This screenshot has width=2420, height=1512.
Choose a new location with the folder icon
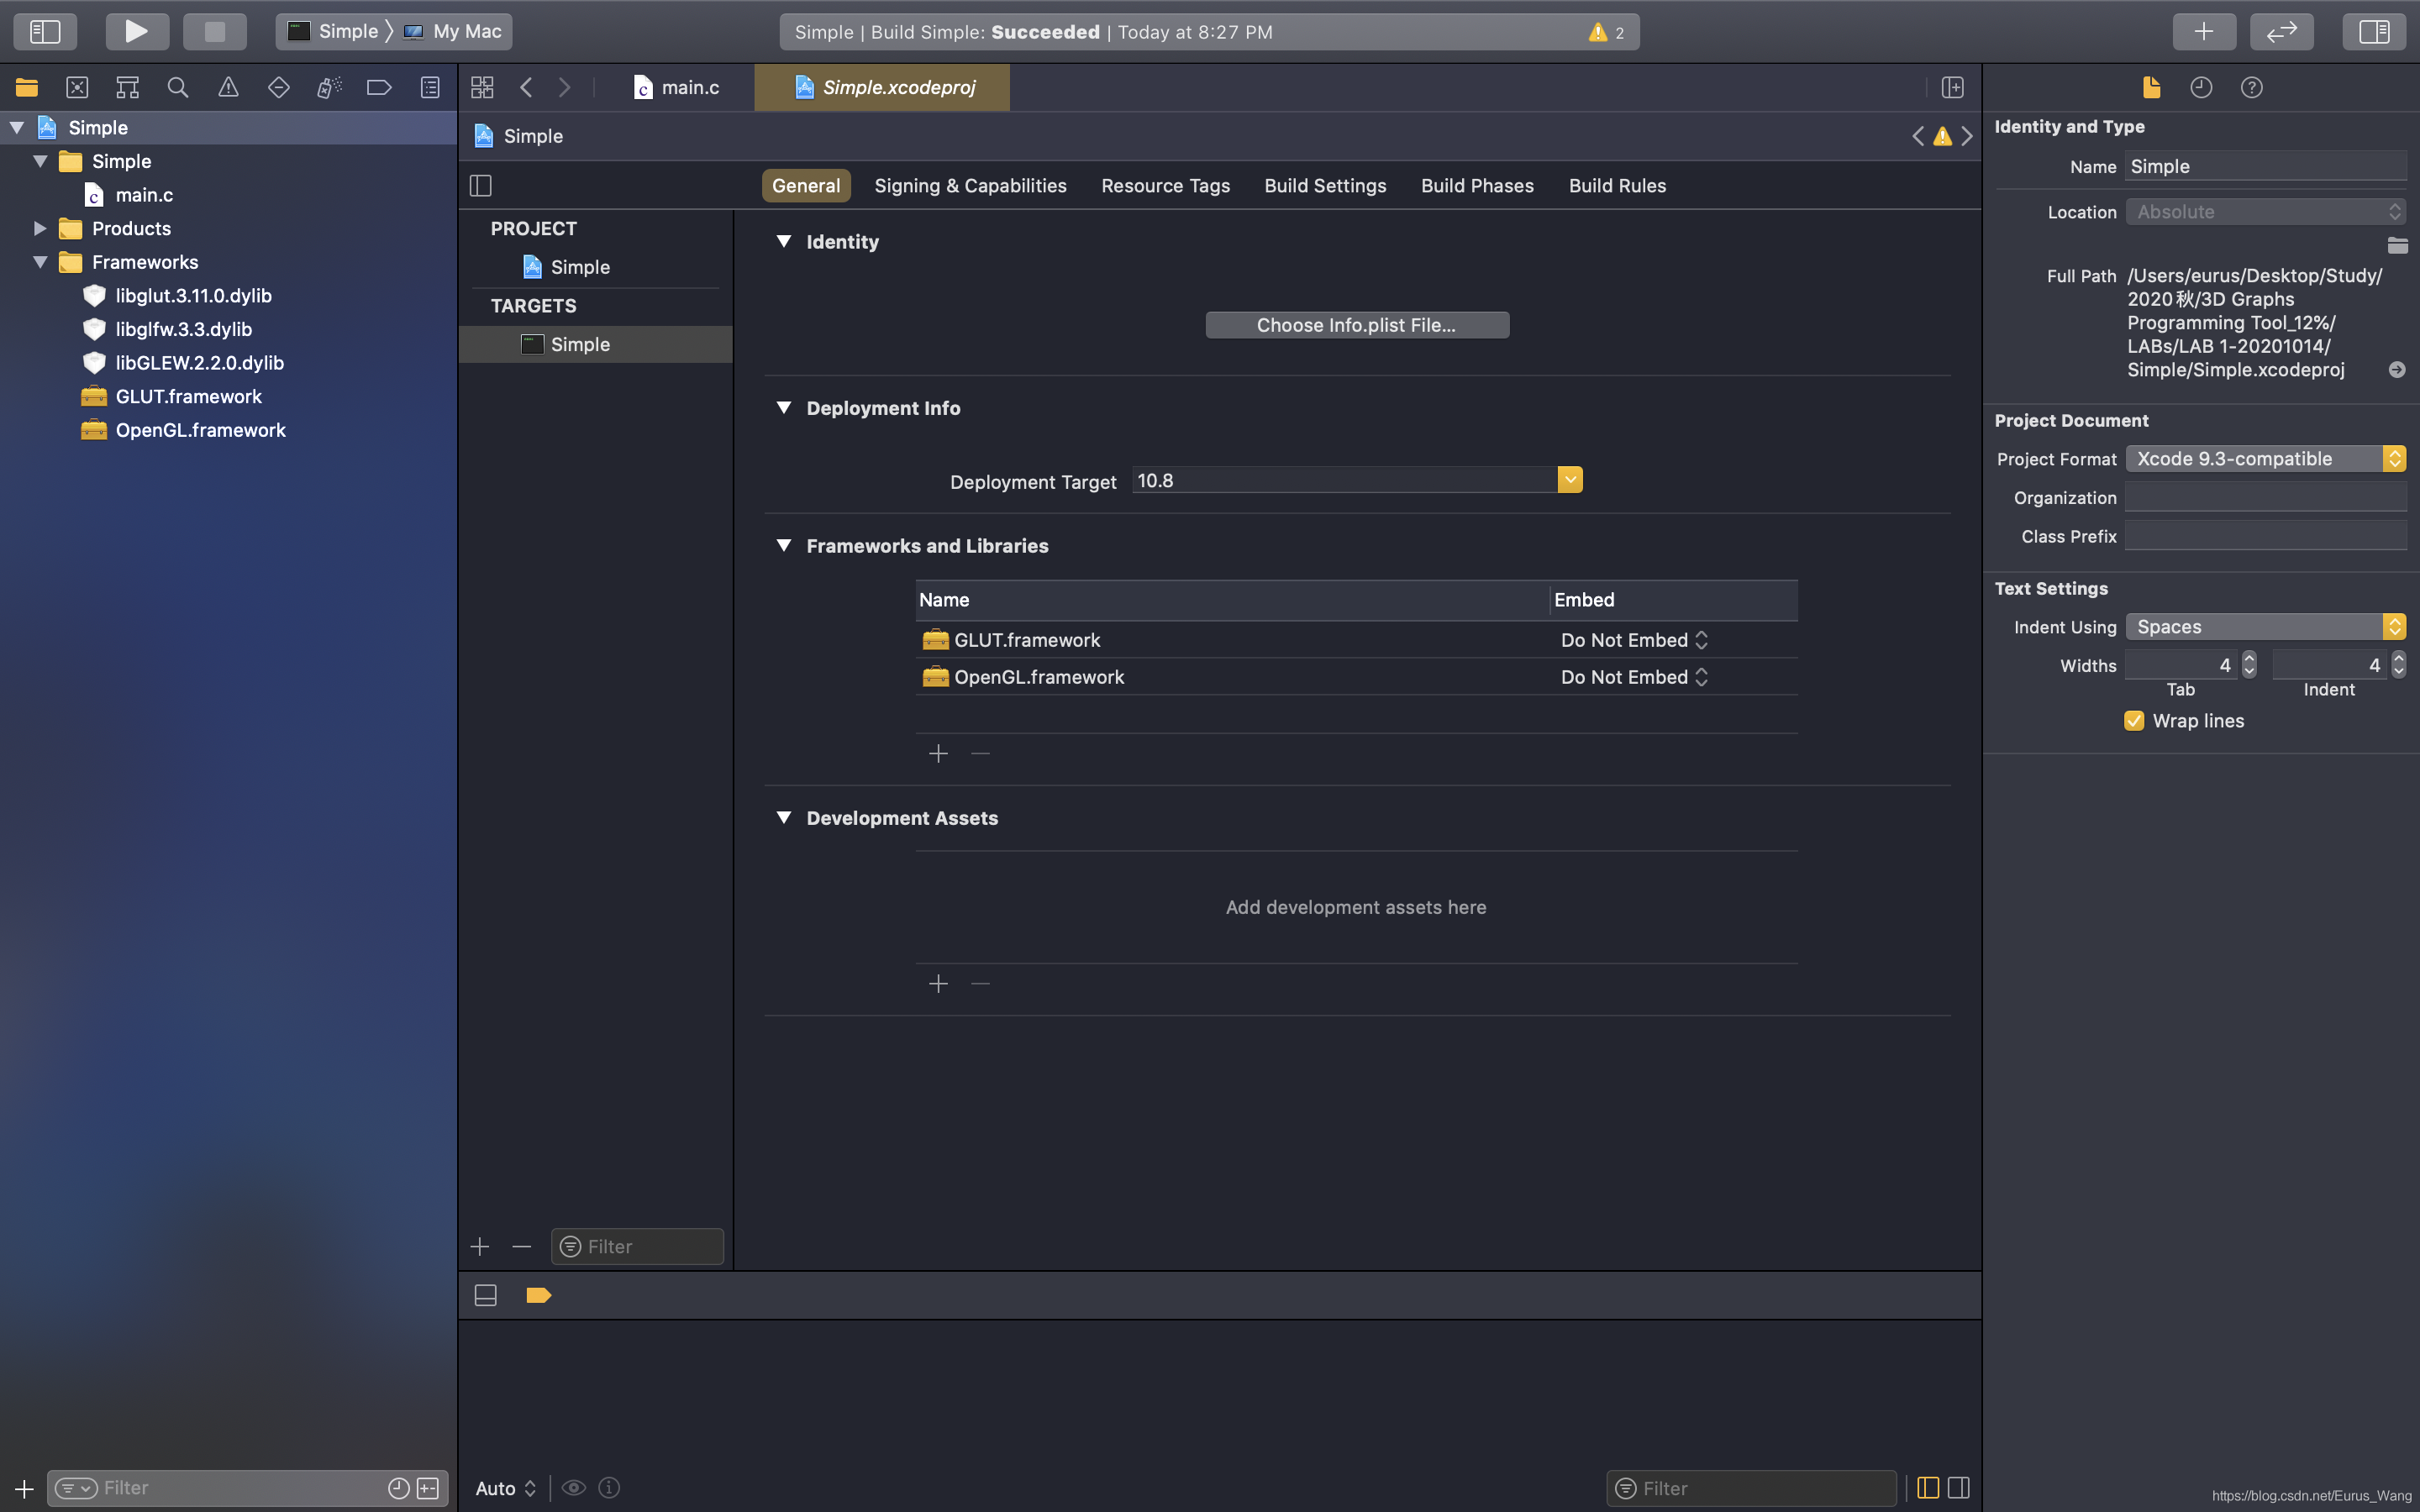click(2397, 245)
